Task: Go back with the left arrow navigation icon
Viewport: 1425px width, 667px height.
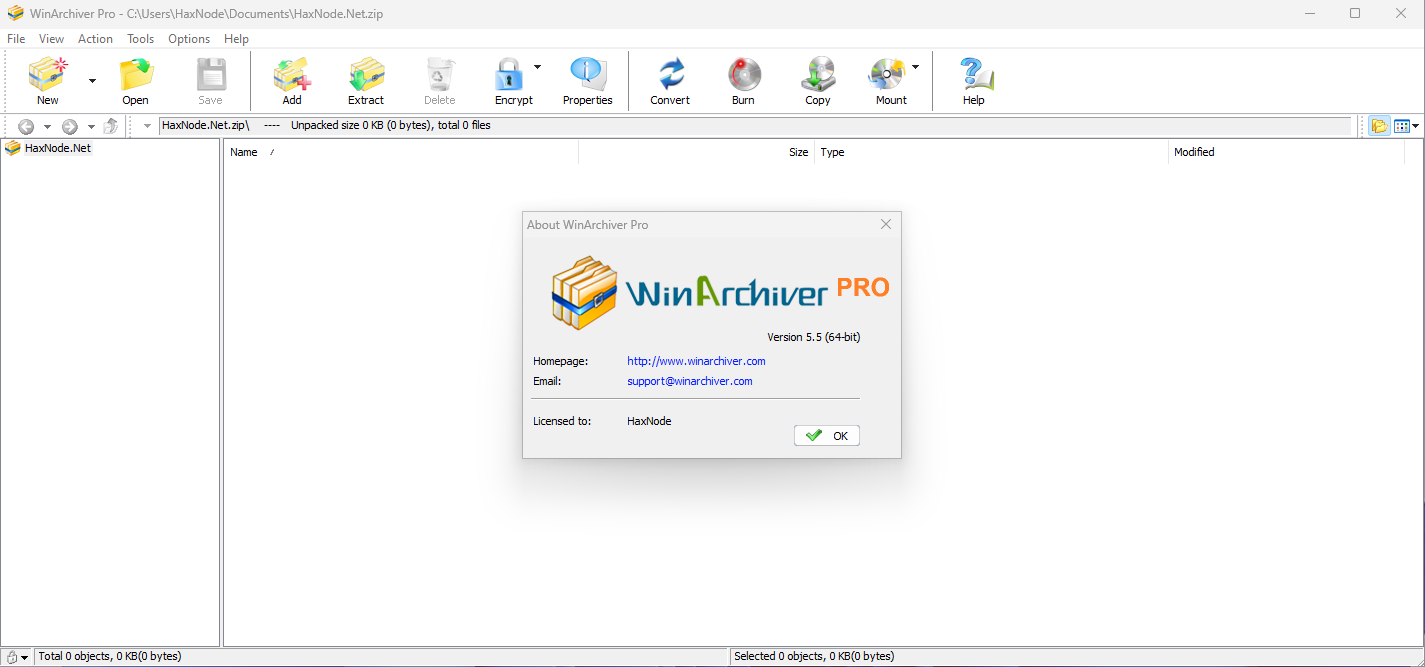Action: 26,126
